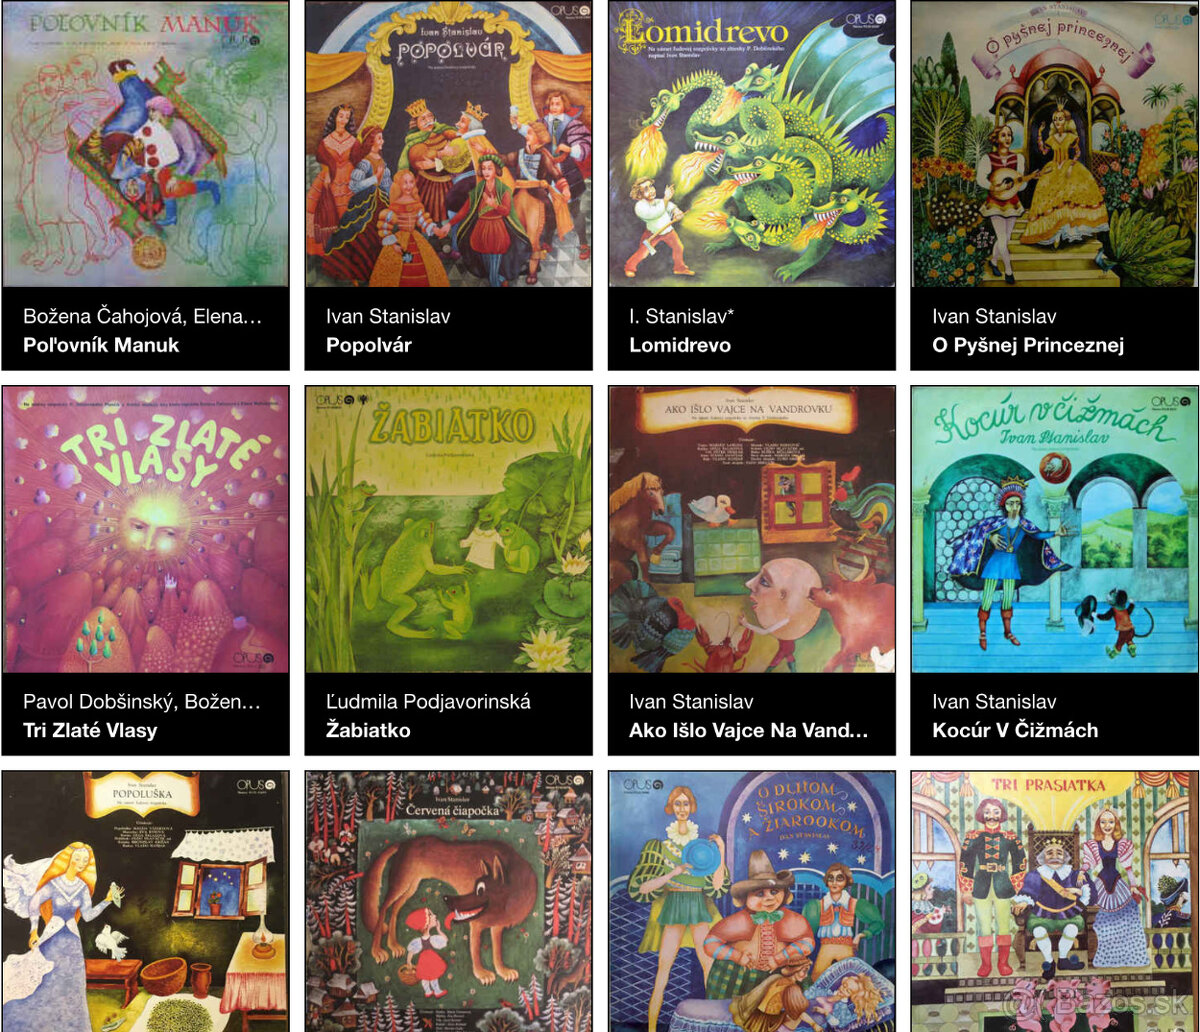Viewport: 1200px width, 1032px height.
Task: Open the Popolvár album cover image
Action: [448, 144]
